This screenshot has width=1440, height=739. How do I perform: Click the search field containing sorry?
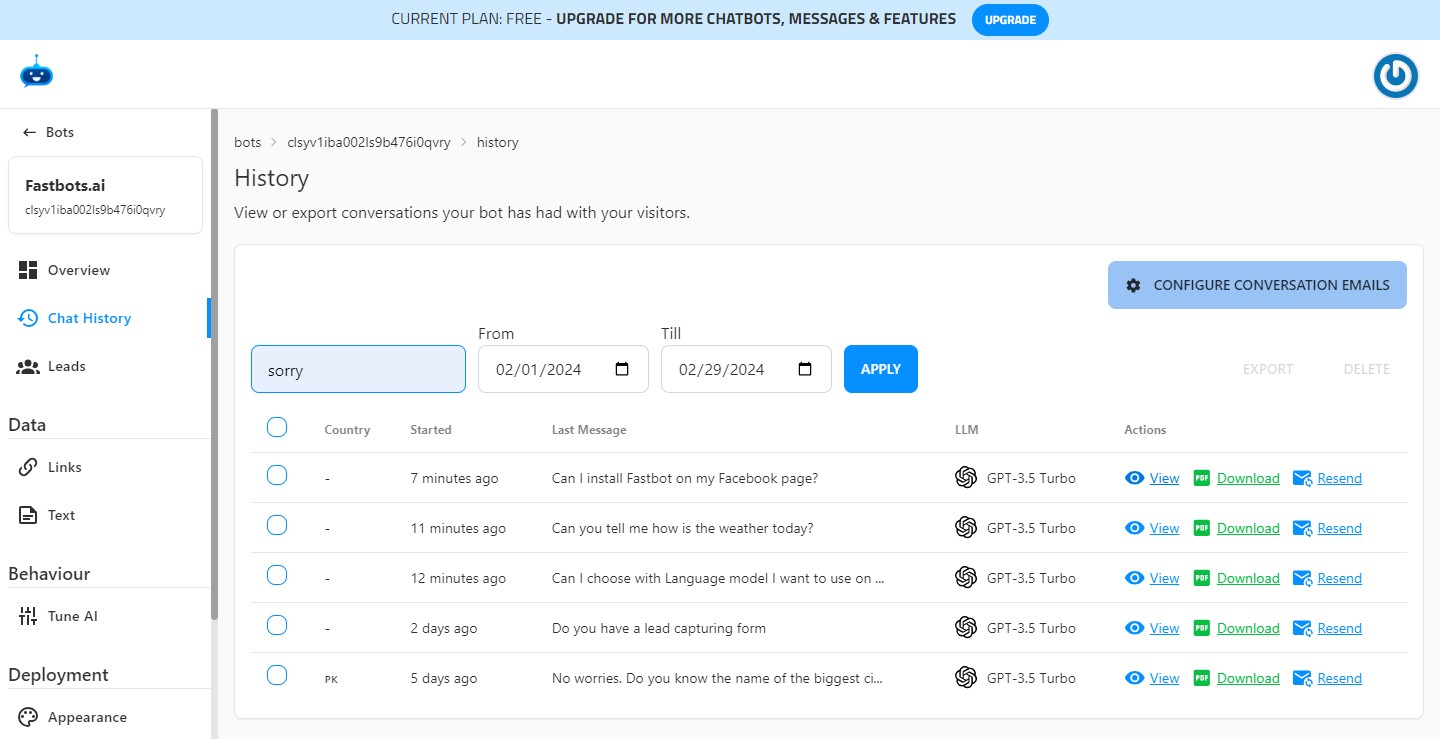[358, 369]
